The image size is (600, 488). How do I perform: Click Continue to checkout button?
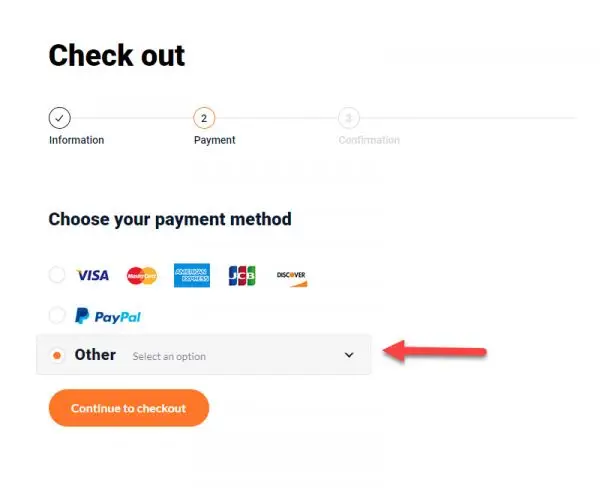(129, 408)
